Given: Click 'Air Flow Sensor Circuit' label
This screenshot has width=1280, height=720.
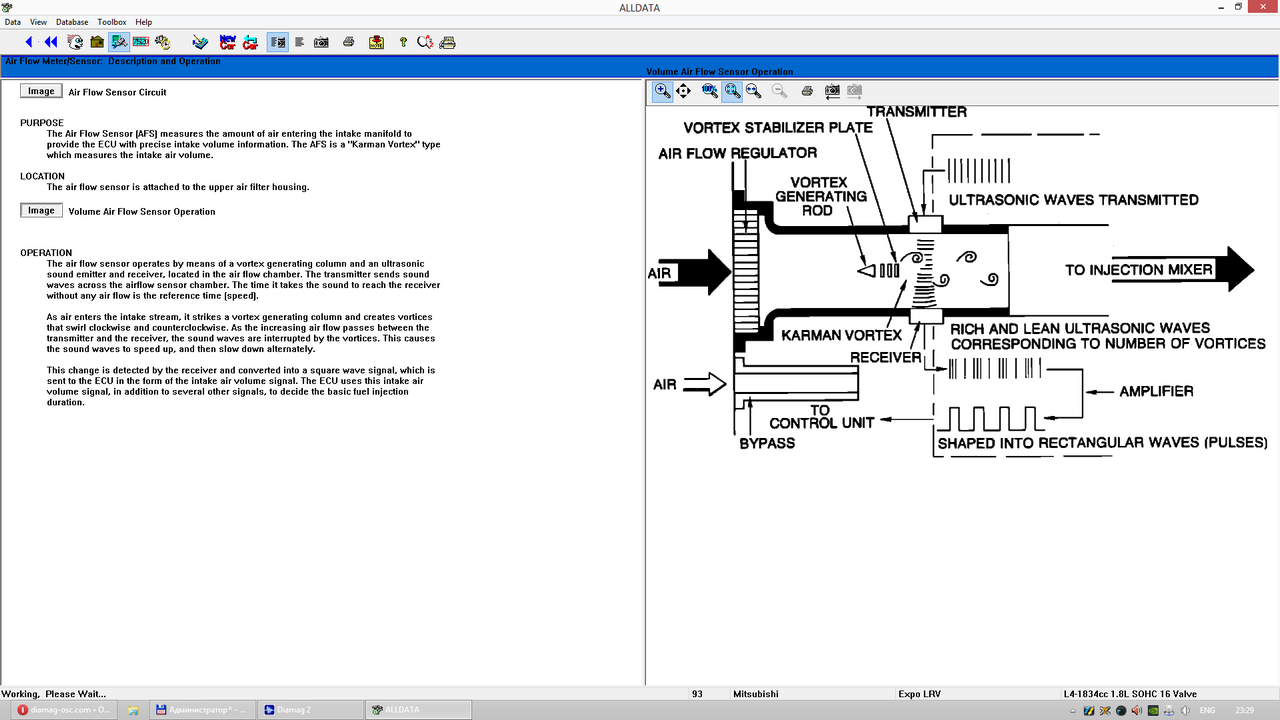Looking at the screenshot, I should point(117,92).
